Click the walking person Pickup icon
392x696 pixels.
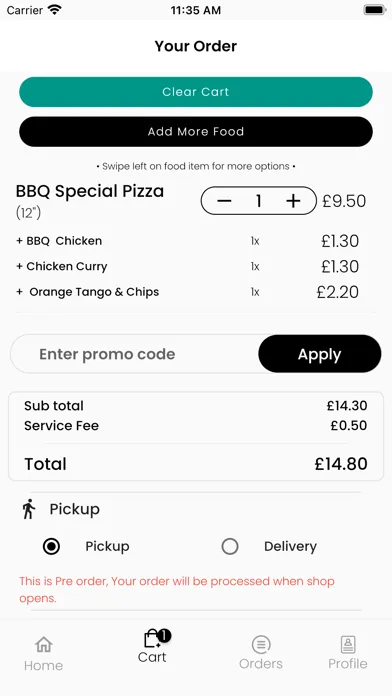point(29,509)
